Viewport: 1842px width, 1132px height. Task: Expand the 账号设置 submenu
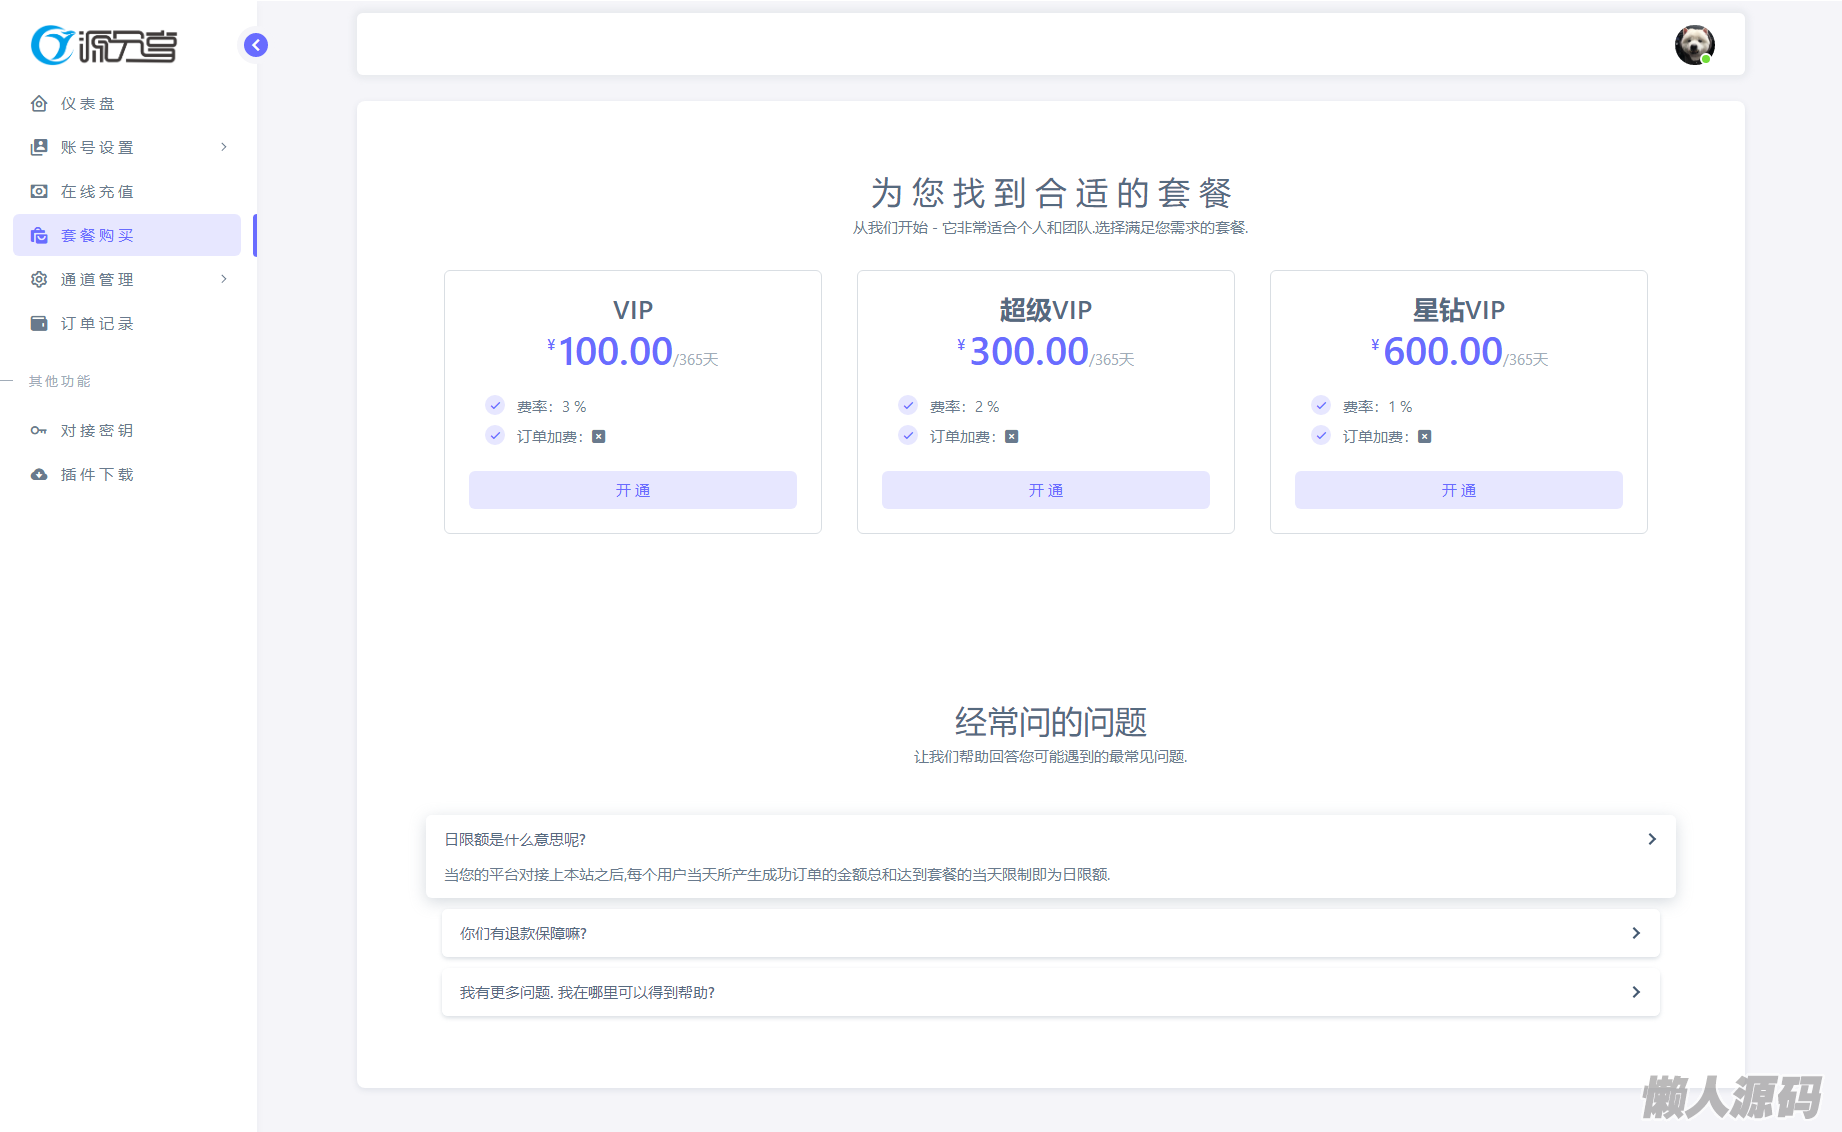128,147
